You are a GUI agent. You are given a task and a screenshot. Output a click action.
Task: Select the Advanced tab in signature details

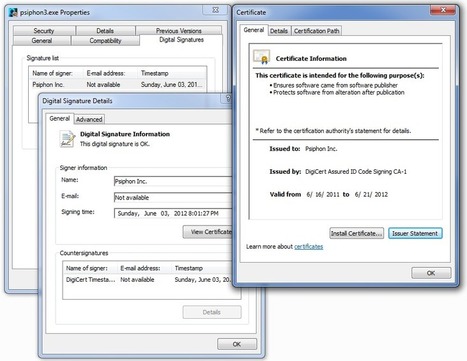pyautogui.click(x=89, y=119)
